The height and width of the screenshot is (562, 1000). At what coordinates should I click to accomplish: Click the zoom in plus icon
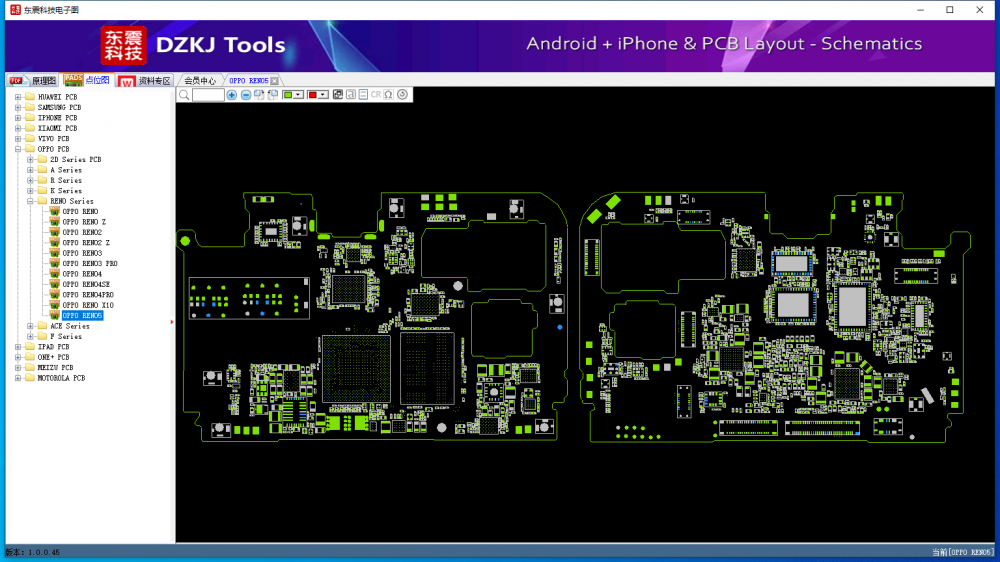pos(232,95)
